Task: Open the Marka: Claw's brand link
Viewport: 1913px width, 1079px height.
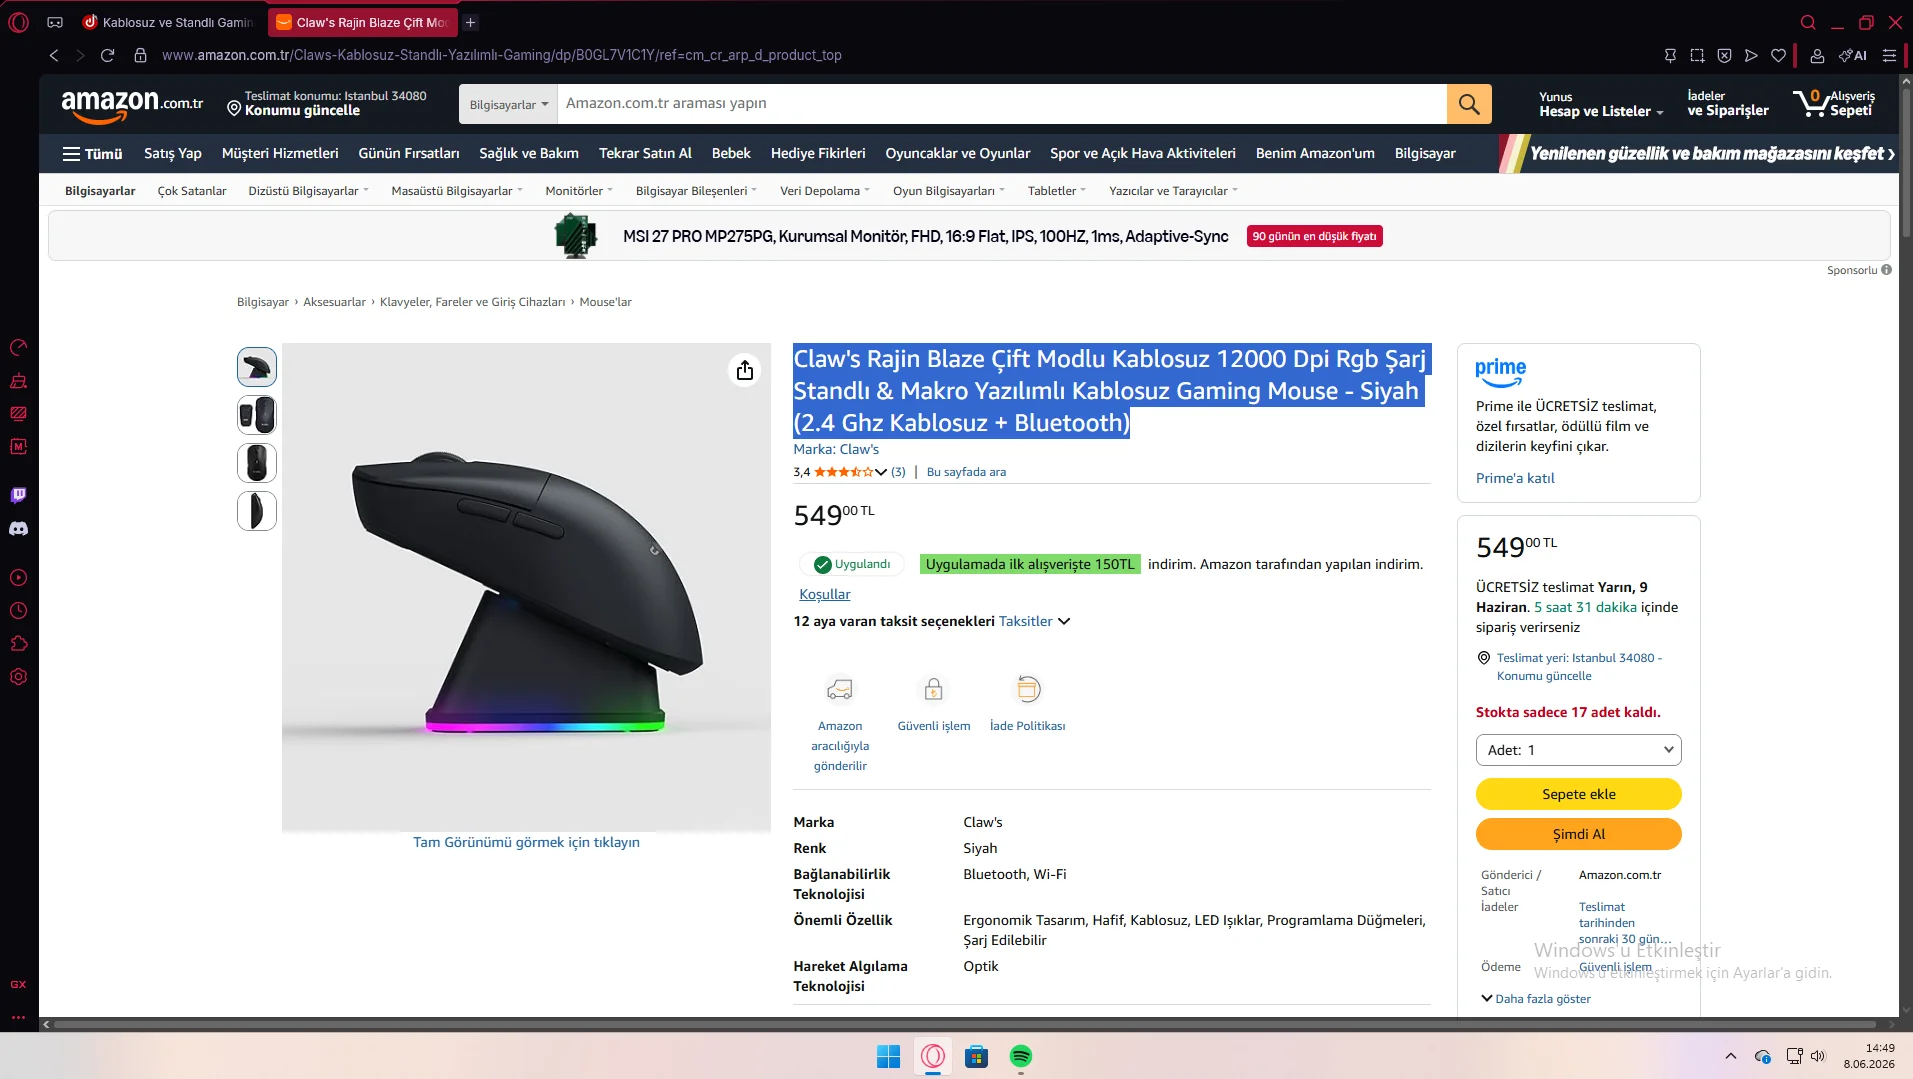Action: click(x=836, y=450)
